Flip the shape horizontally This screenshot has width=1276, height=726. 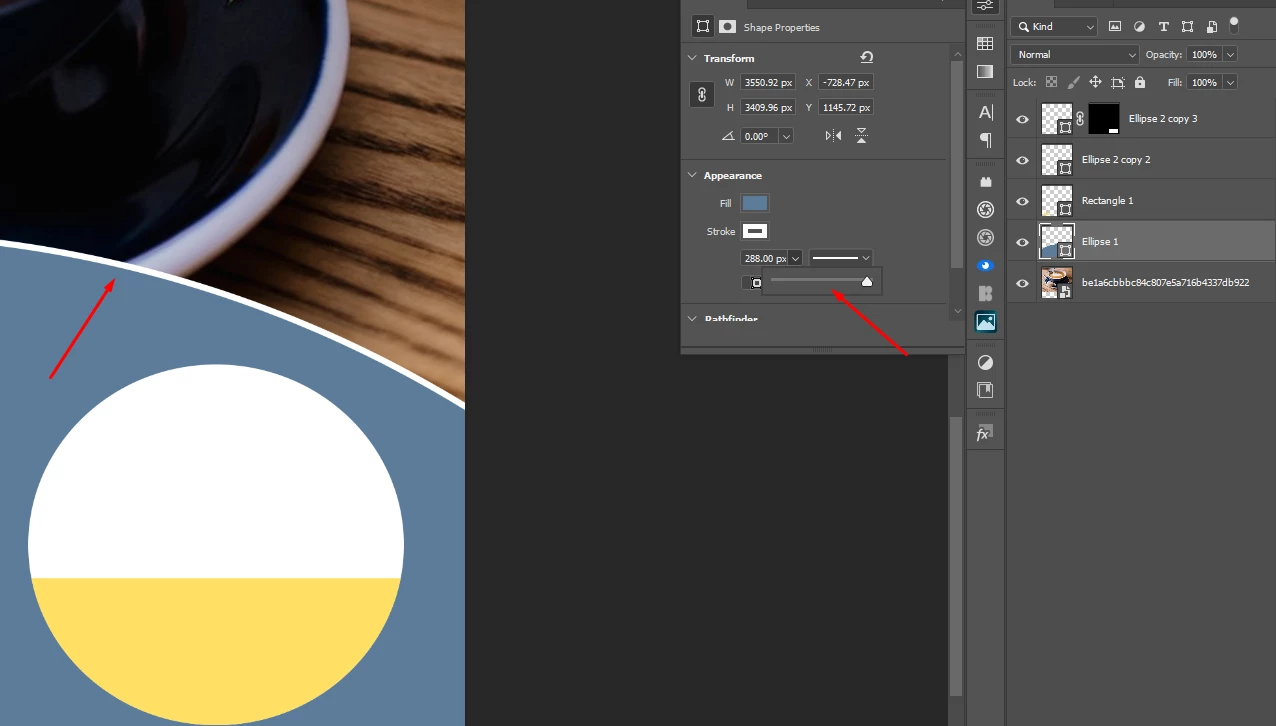pyautogui.click(x=833, y=136)
